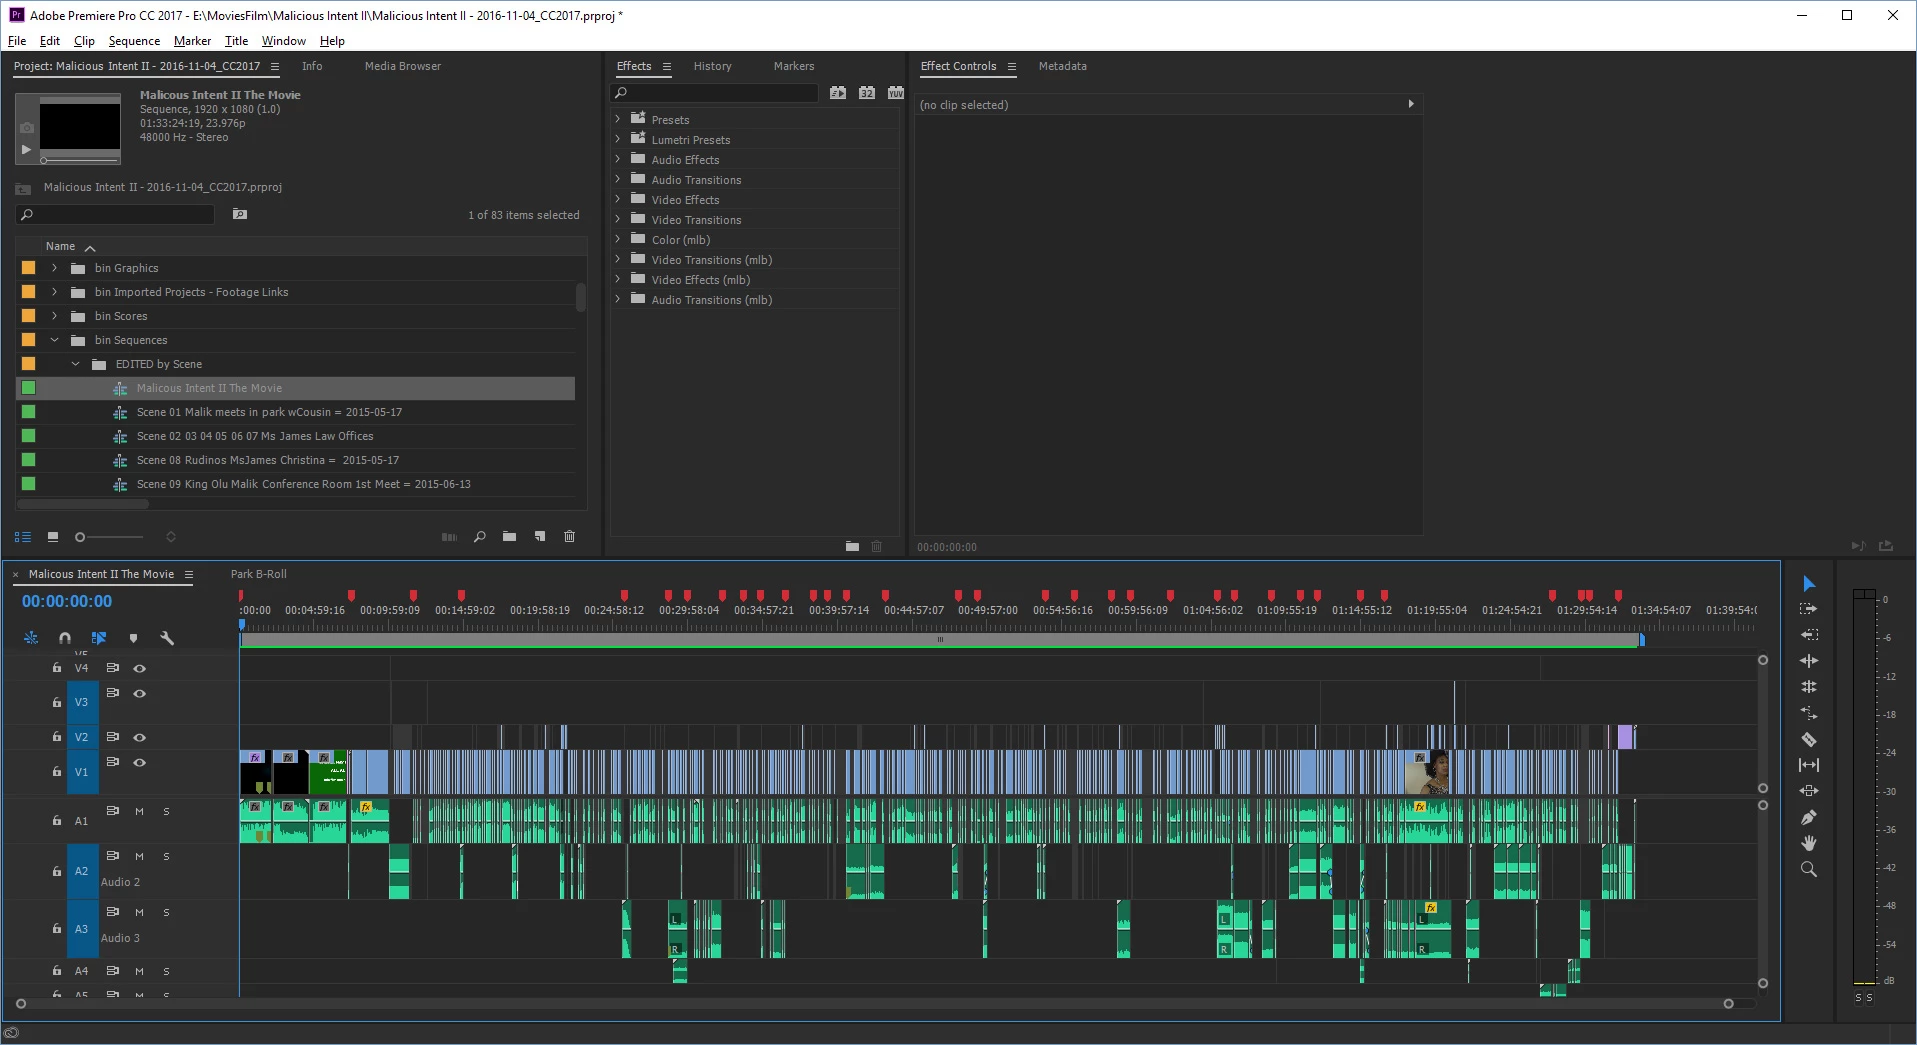The width and height of the screenshot is (1917, 1045).
Task: Click YUV Effects filter icon
Action: (895, 93)
